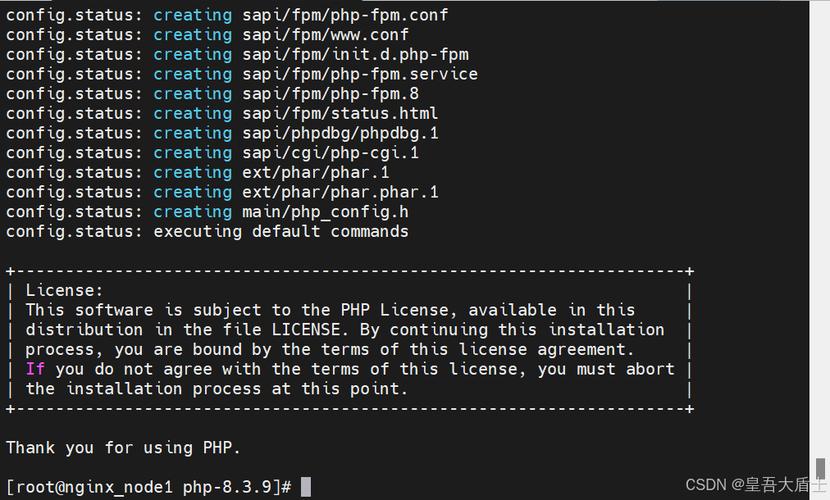
Task: Click the scrollbar thumb at bottom right
Action: [x=820, y=469]
